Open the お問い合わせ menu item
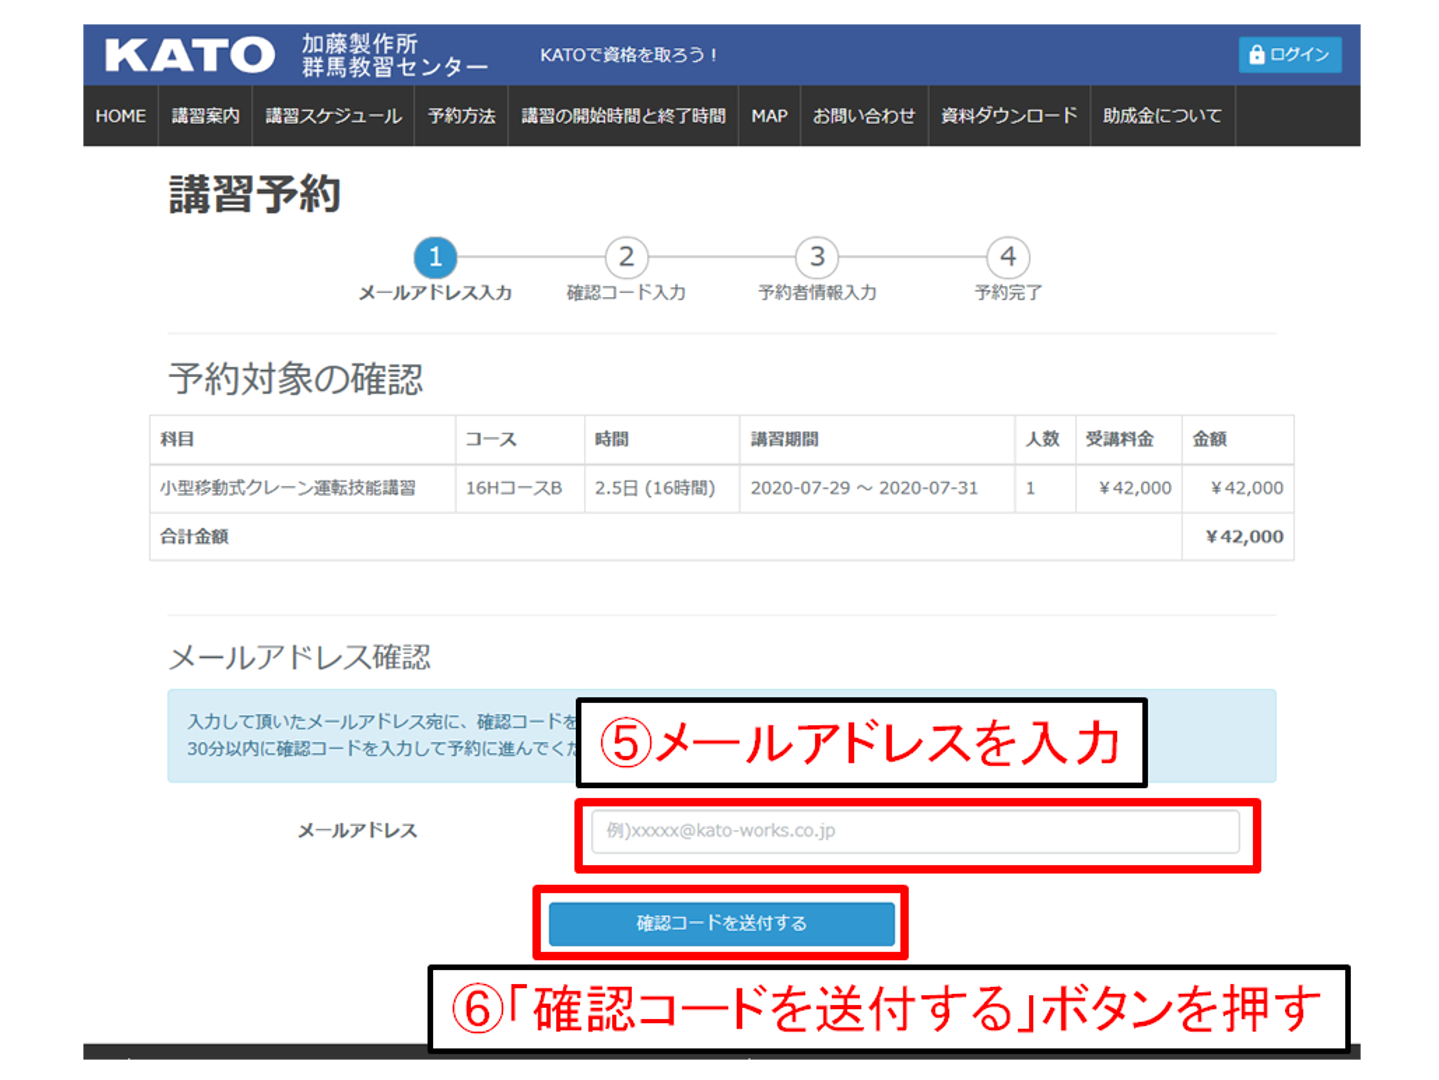Screen dimensions: 1439x1080 click(864, 116)
